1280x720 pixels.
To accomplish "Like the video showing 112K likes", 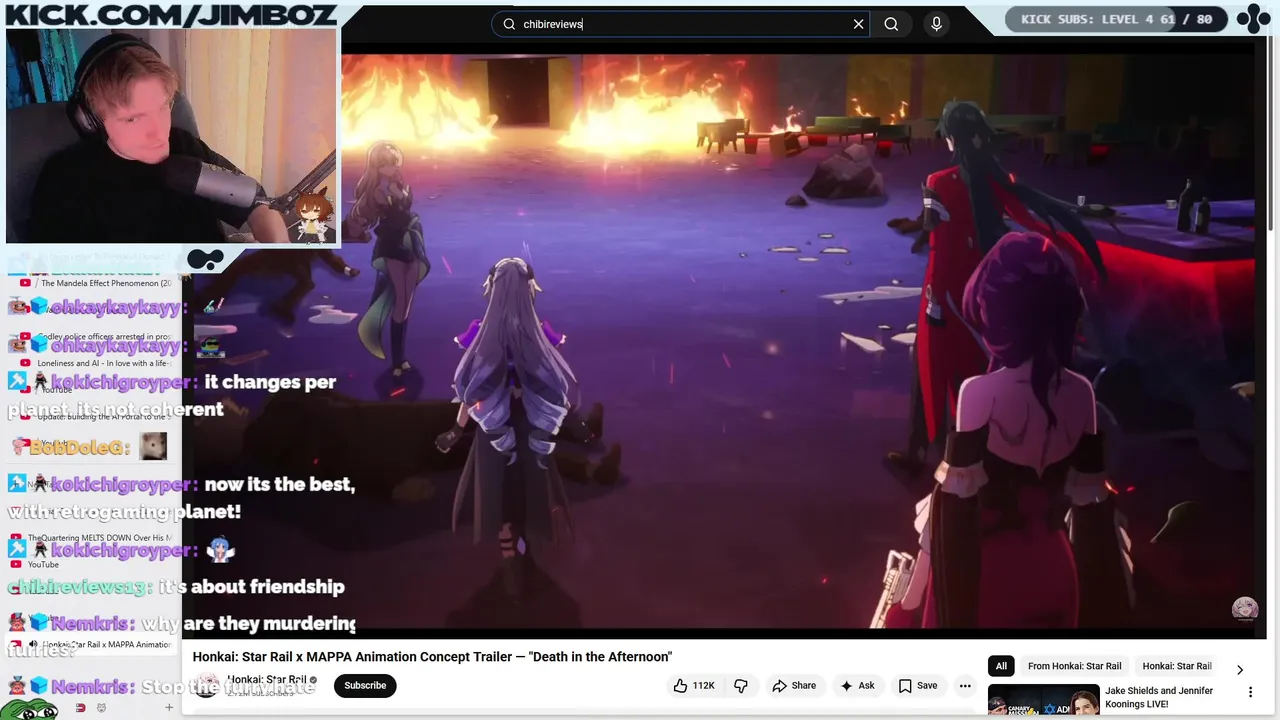I will 695,685.
